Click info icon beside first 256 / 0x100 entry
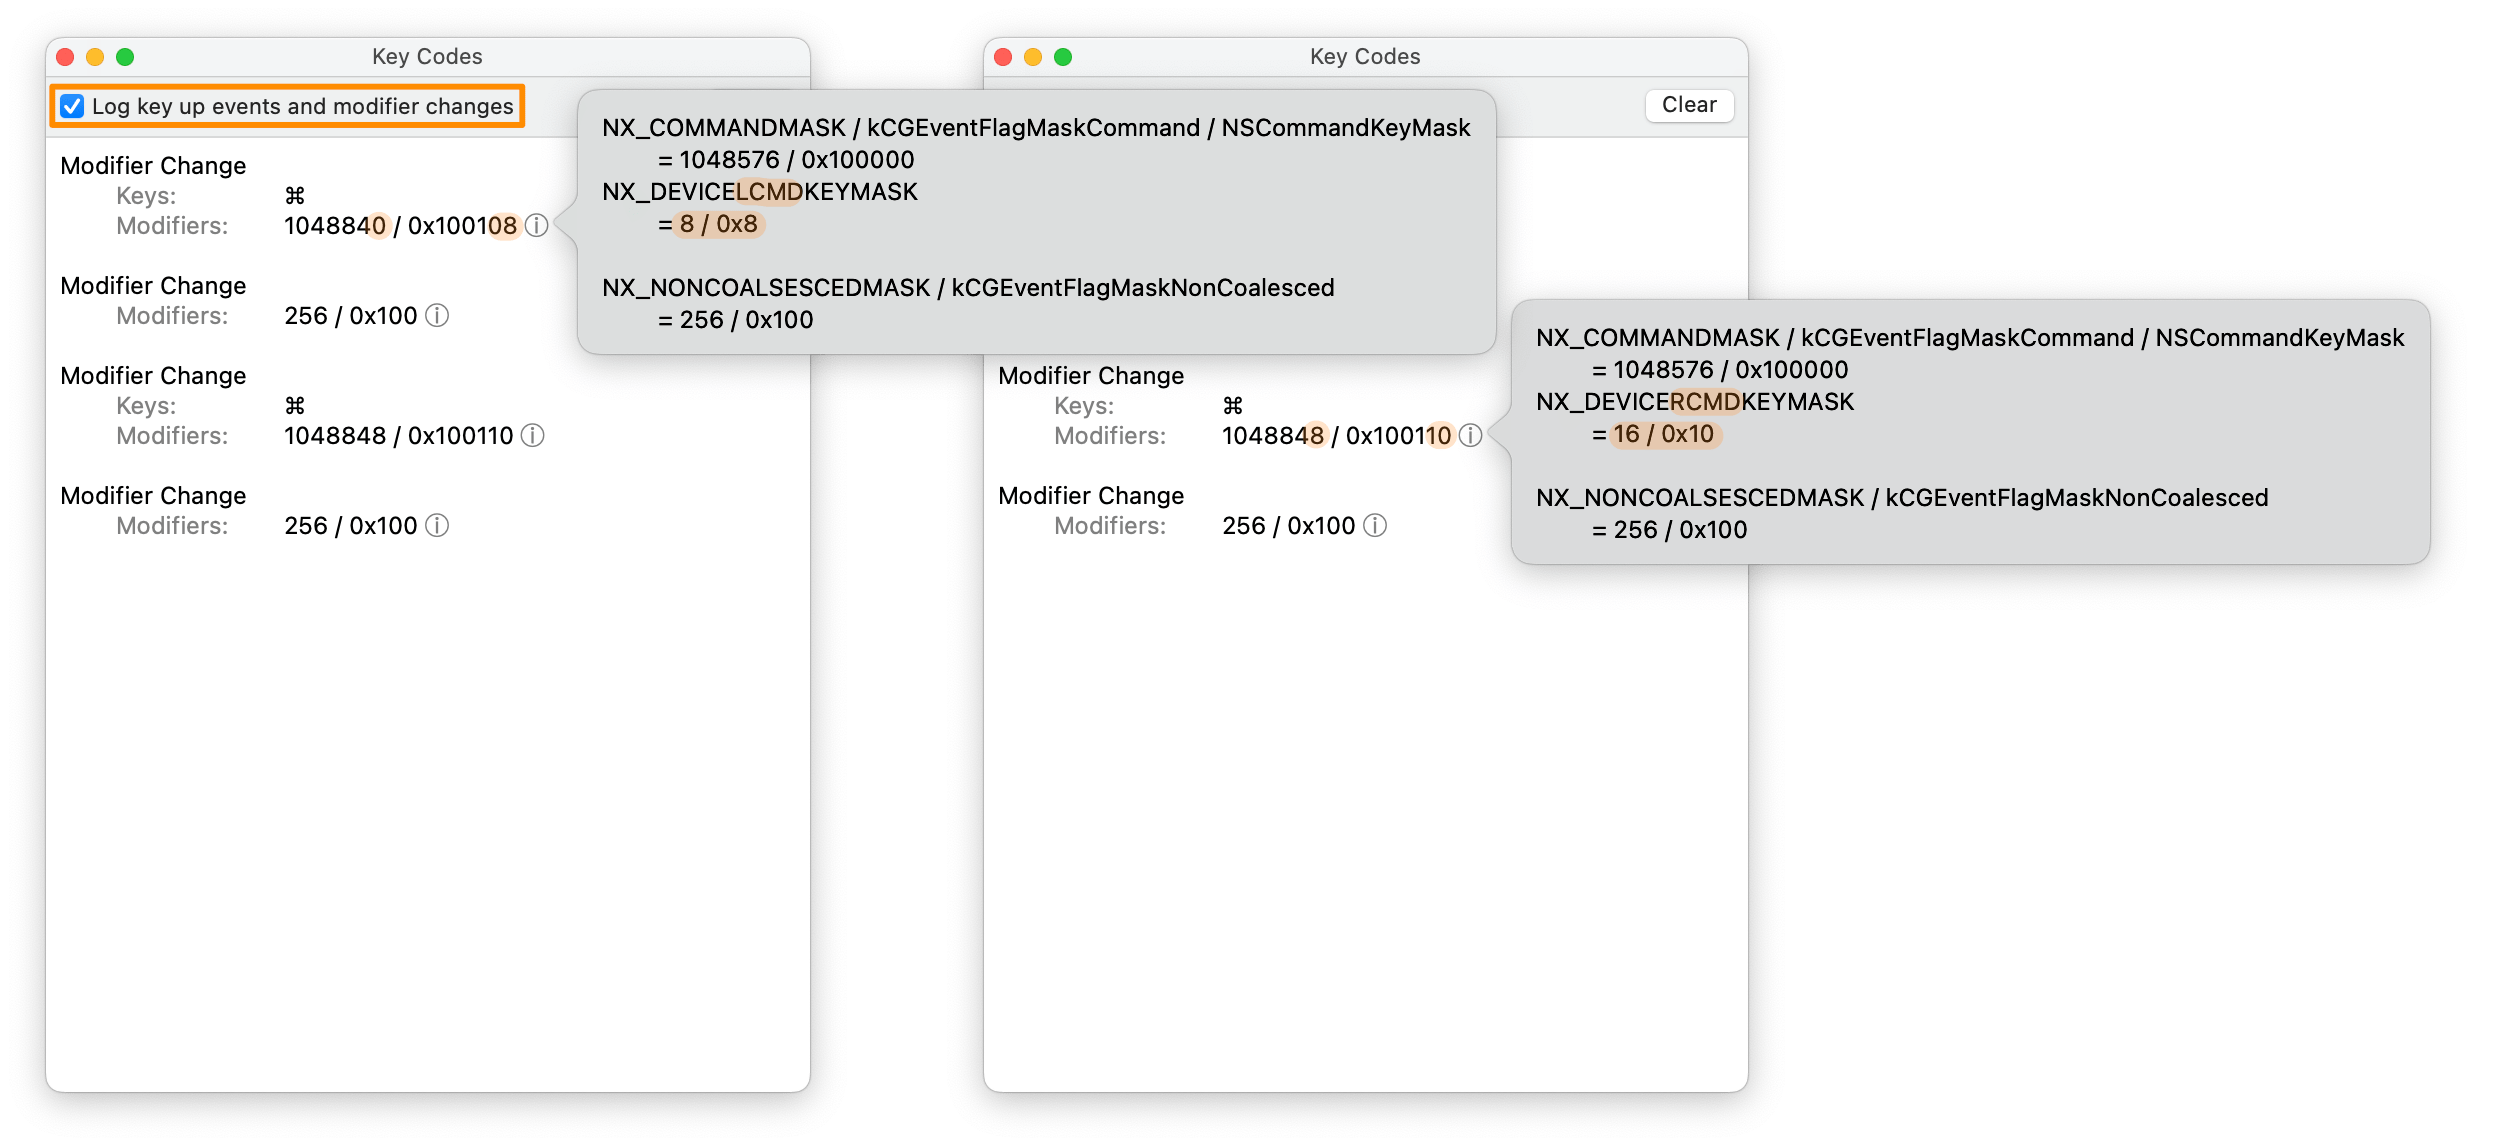 [437, 316]
